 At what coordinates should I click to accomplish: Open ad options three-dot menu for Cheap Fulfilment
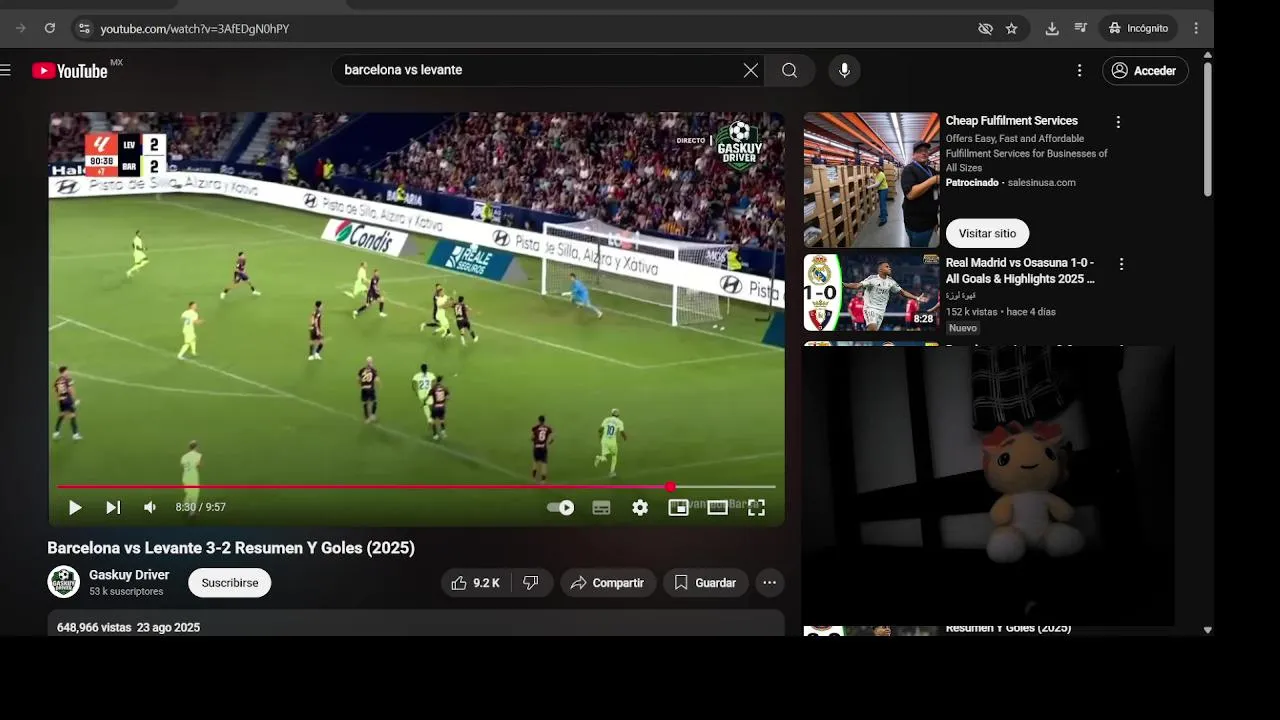(x=1118, y=122)
